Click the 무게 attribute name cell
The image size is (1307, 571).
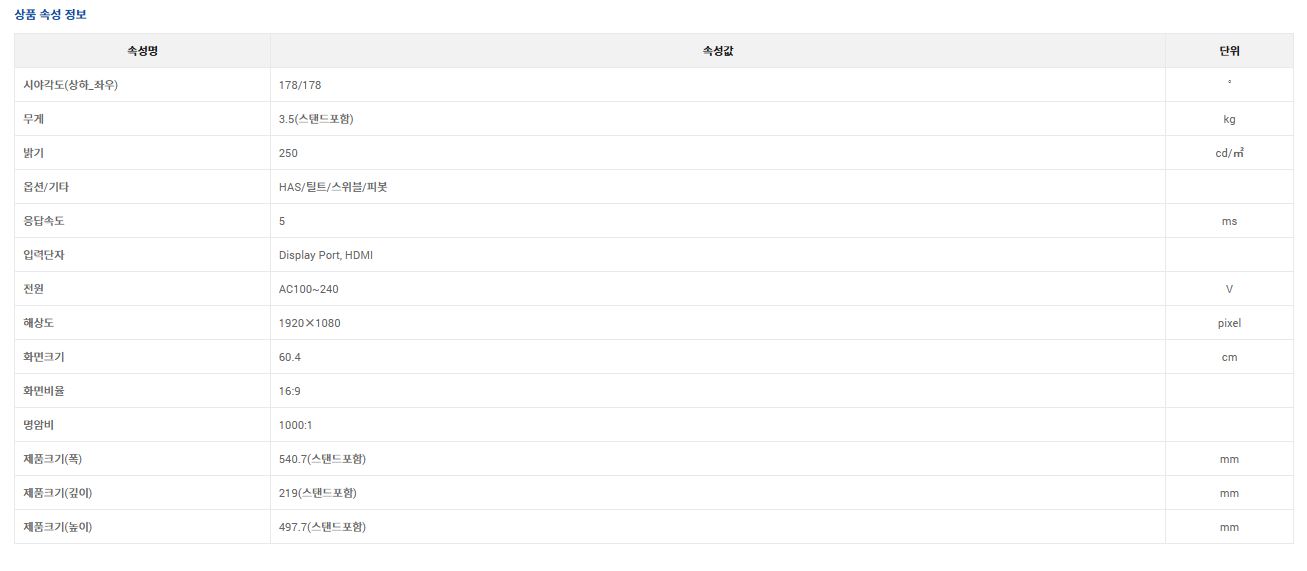pyautogui.click(x=142, y=119)
